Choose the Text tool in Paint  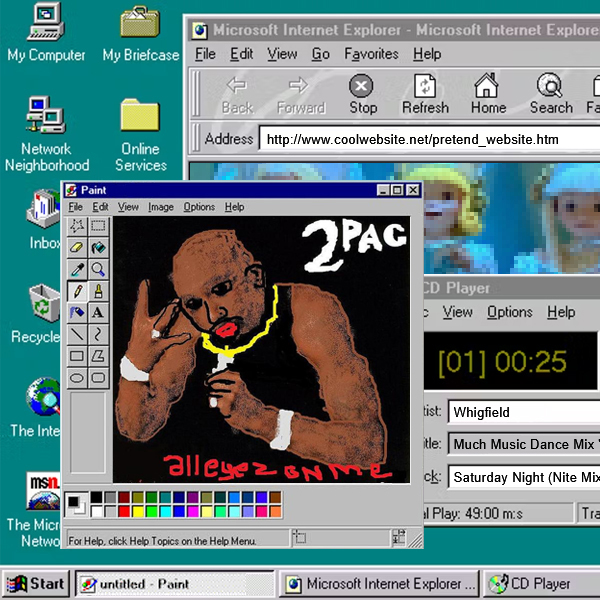(x=98, y=312)
